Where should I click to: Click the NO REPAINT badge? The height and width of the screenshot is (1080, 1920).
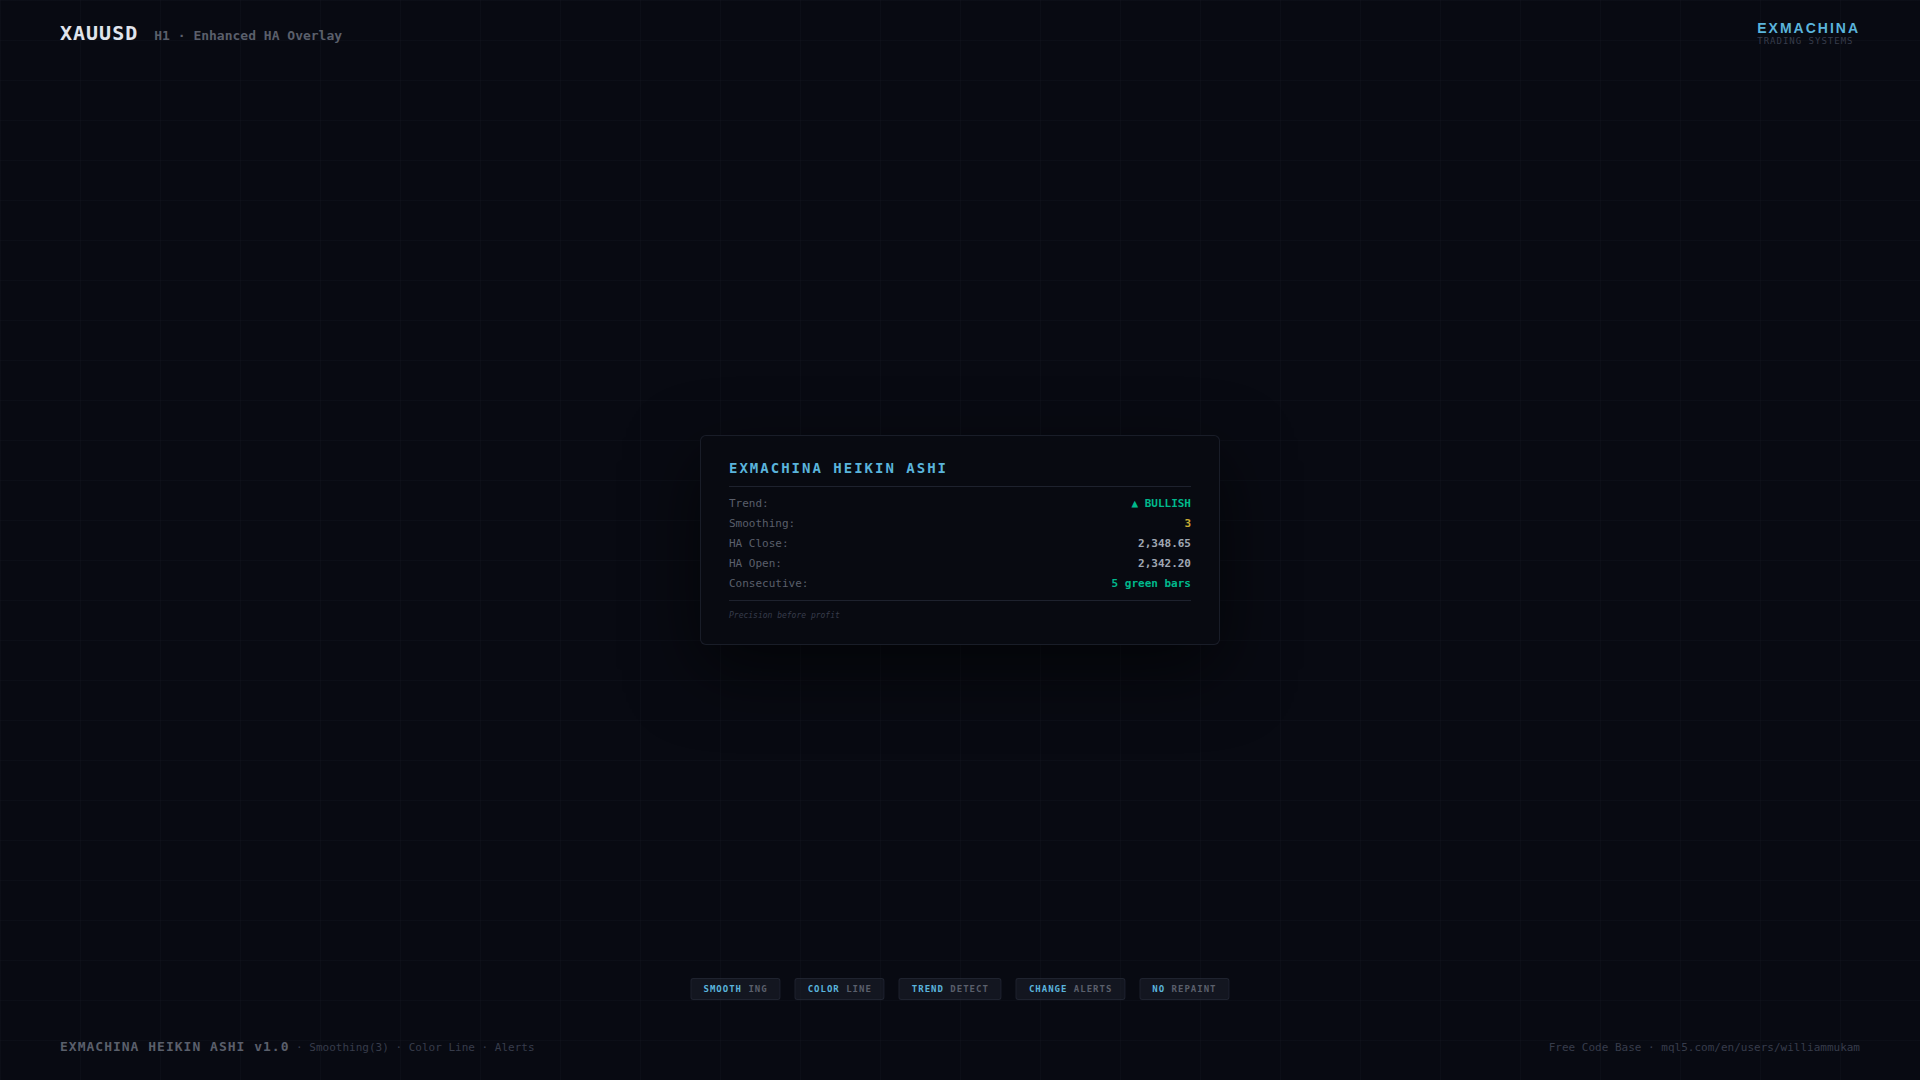[1184, 989]
